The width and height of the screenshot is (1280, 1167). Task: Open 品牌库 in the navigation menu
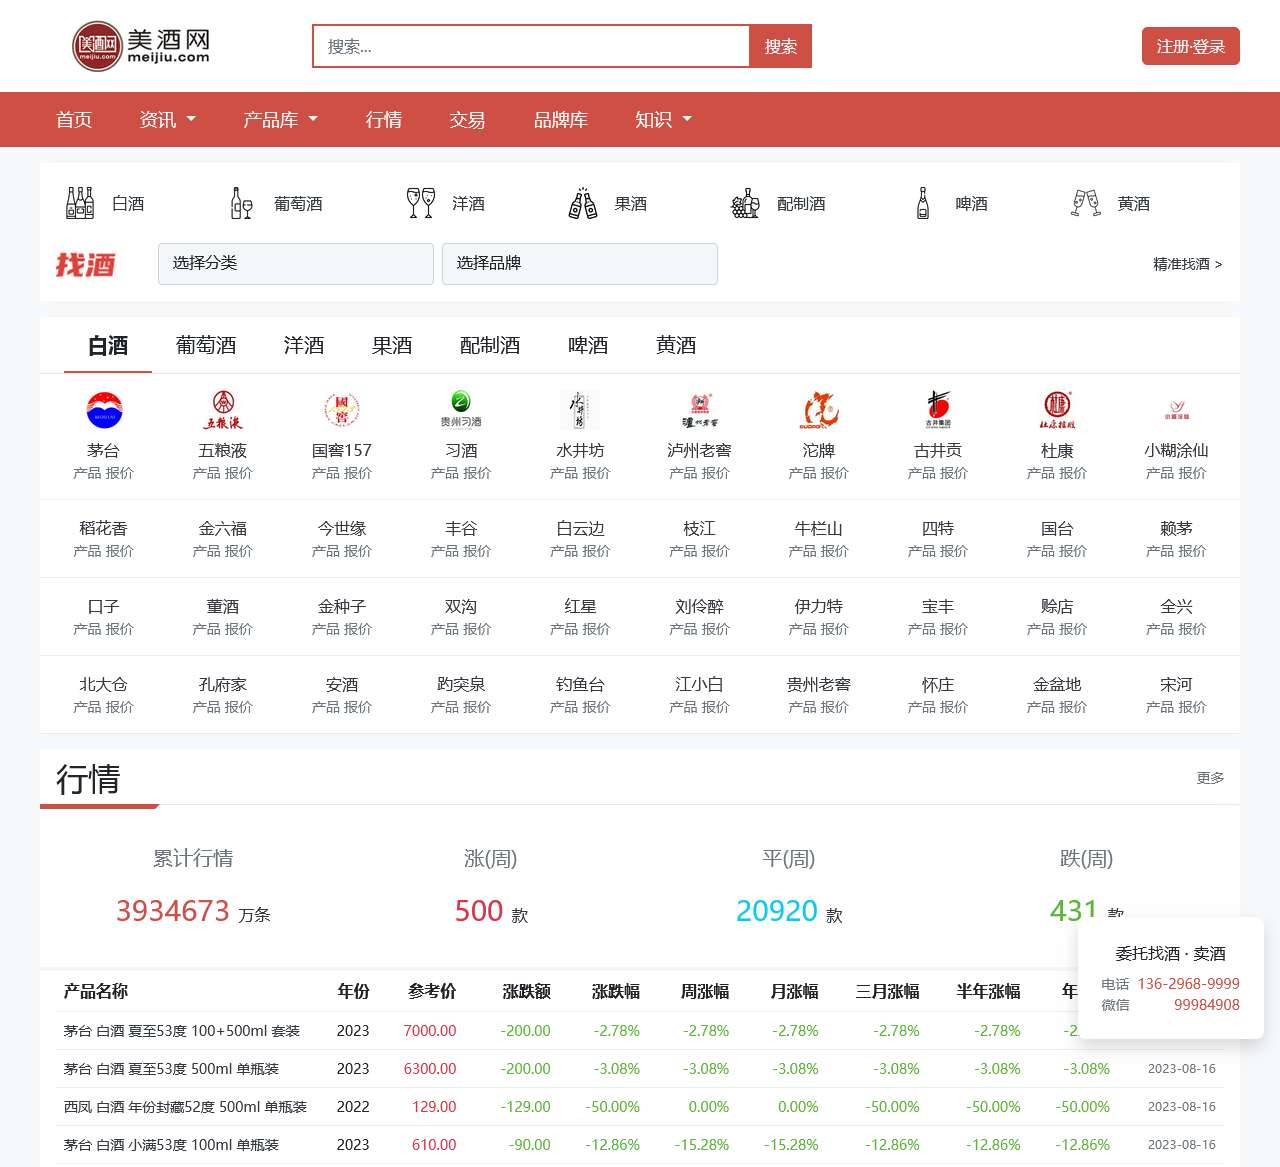561,119
